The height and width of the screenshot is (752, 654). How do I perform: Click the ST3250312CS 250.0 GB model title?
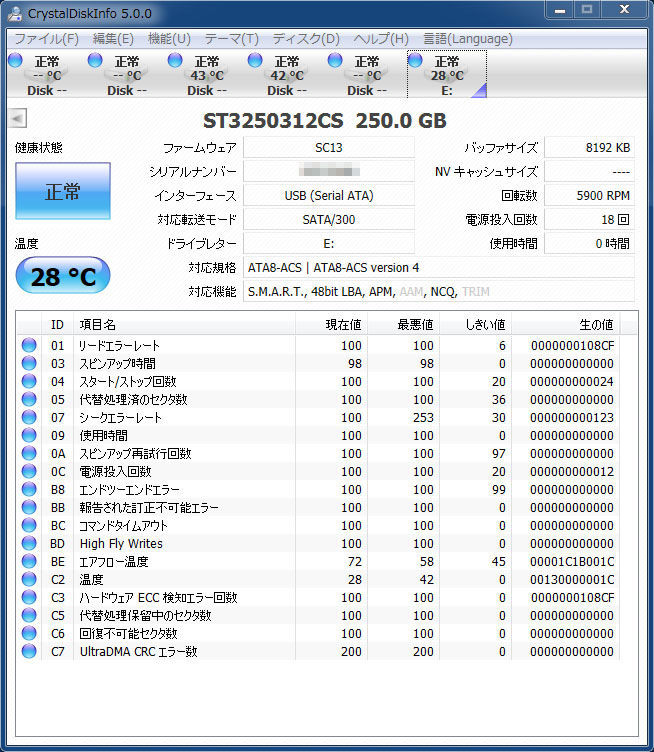pos(325,120)
